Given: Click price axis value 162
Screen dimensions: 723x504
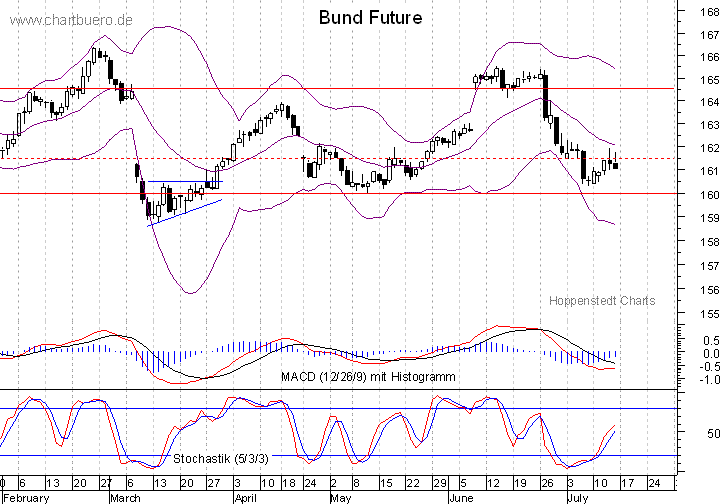Looking at the screenshot, I should (710, 148).
